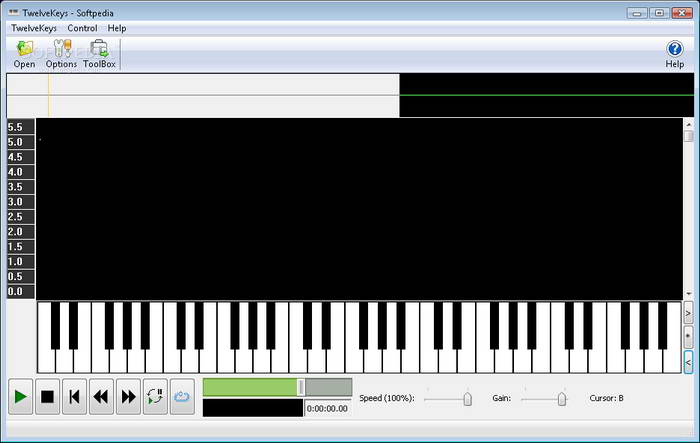
Task: Click the vertical scrollbar thumb
Action: coord(688,136)
